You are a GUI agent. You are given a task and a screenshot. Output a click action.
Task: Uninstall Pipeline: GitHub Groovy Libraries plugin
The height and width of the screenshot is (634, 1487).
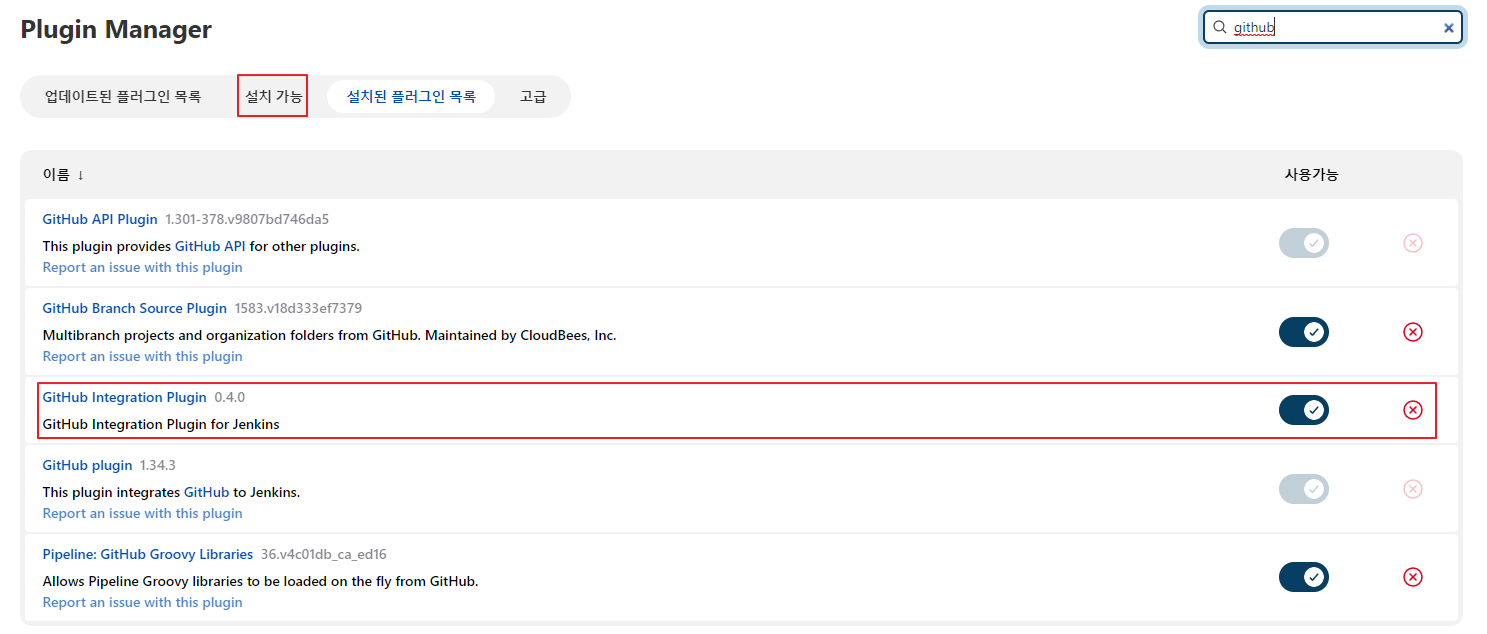[x=1412, y=577]
